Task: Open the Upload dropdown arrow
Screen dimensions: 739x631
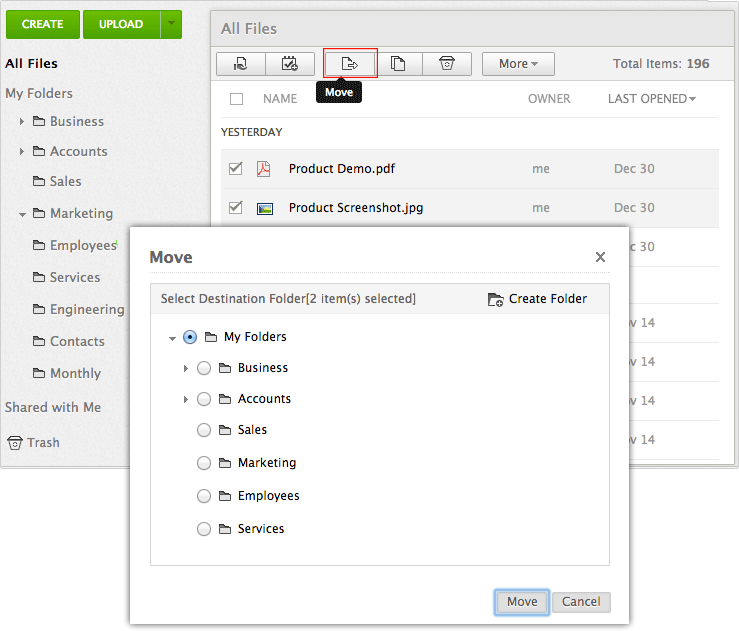Action: [172, 24]
